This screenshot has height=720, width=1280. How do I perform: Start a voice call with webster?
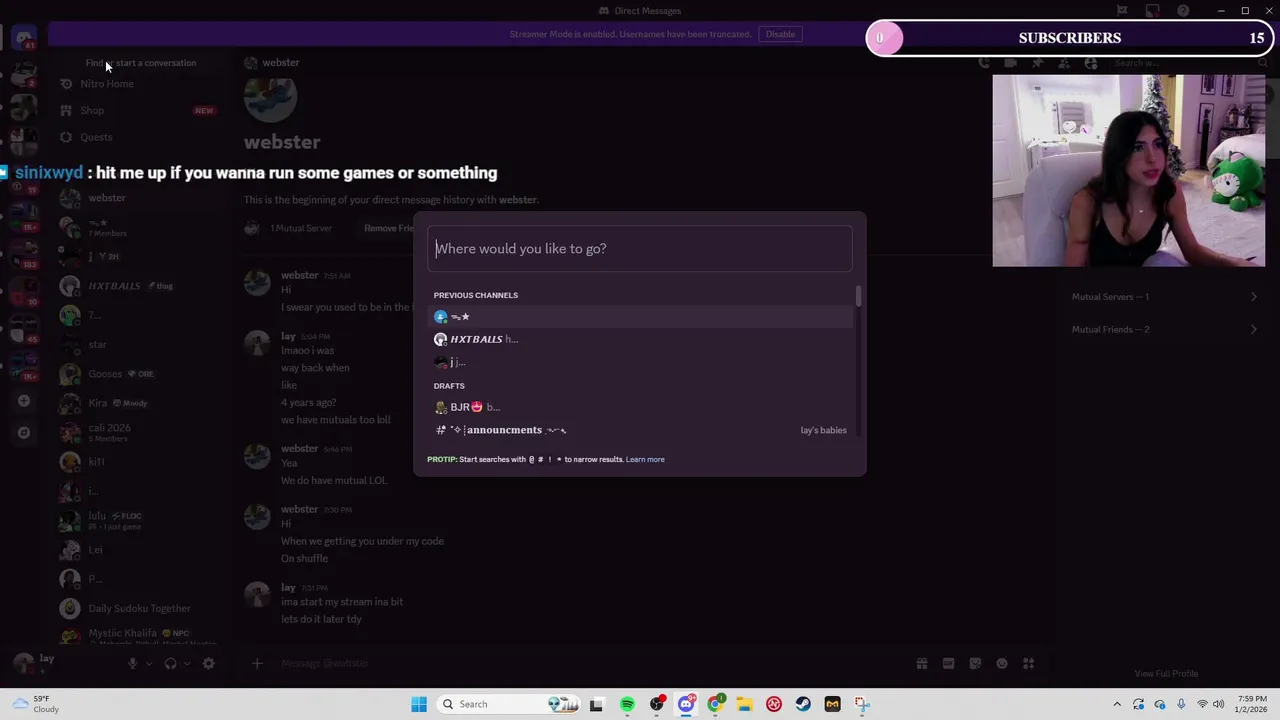click(984, 63)
